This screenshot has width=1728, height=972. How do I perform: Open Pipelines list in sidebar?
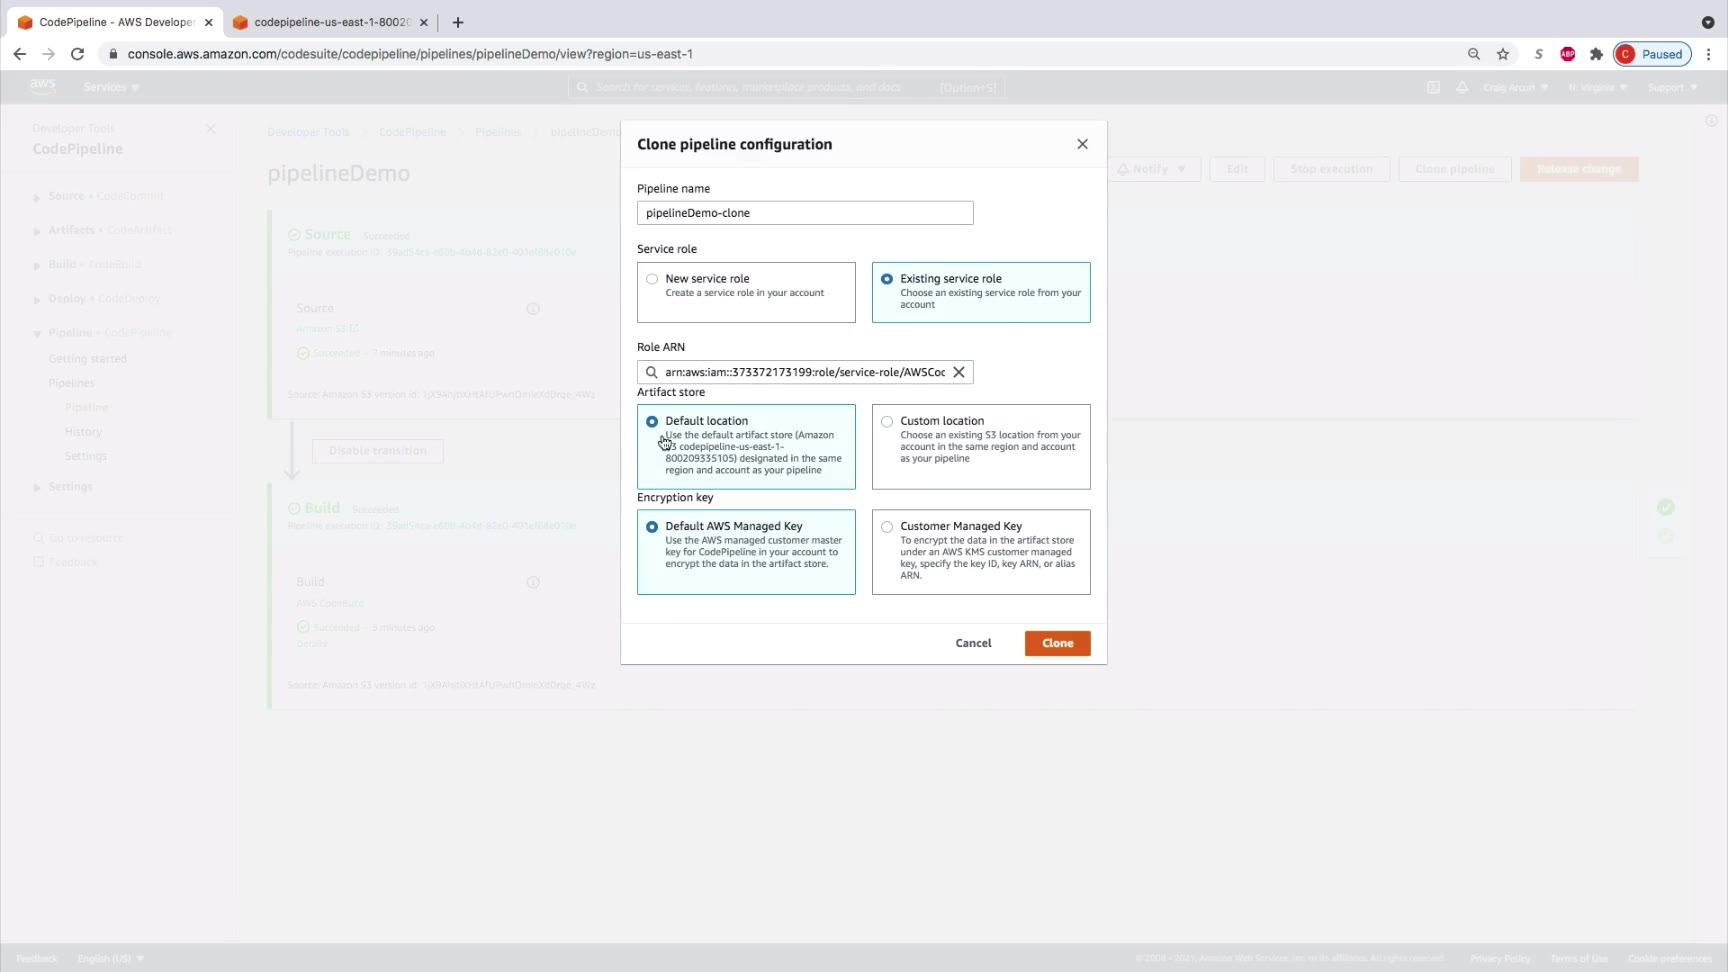tap(71, 383)
